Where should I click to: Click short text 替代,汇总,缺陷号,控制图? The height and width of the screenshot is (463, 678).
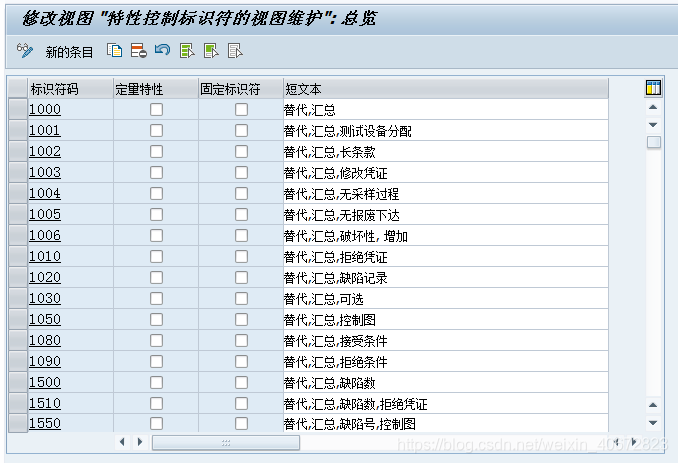(x=350, y=424)
